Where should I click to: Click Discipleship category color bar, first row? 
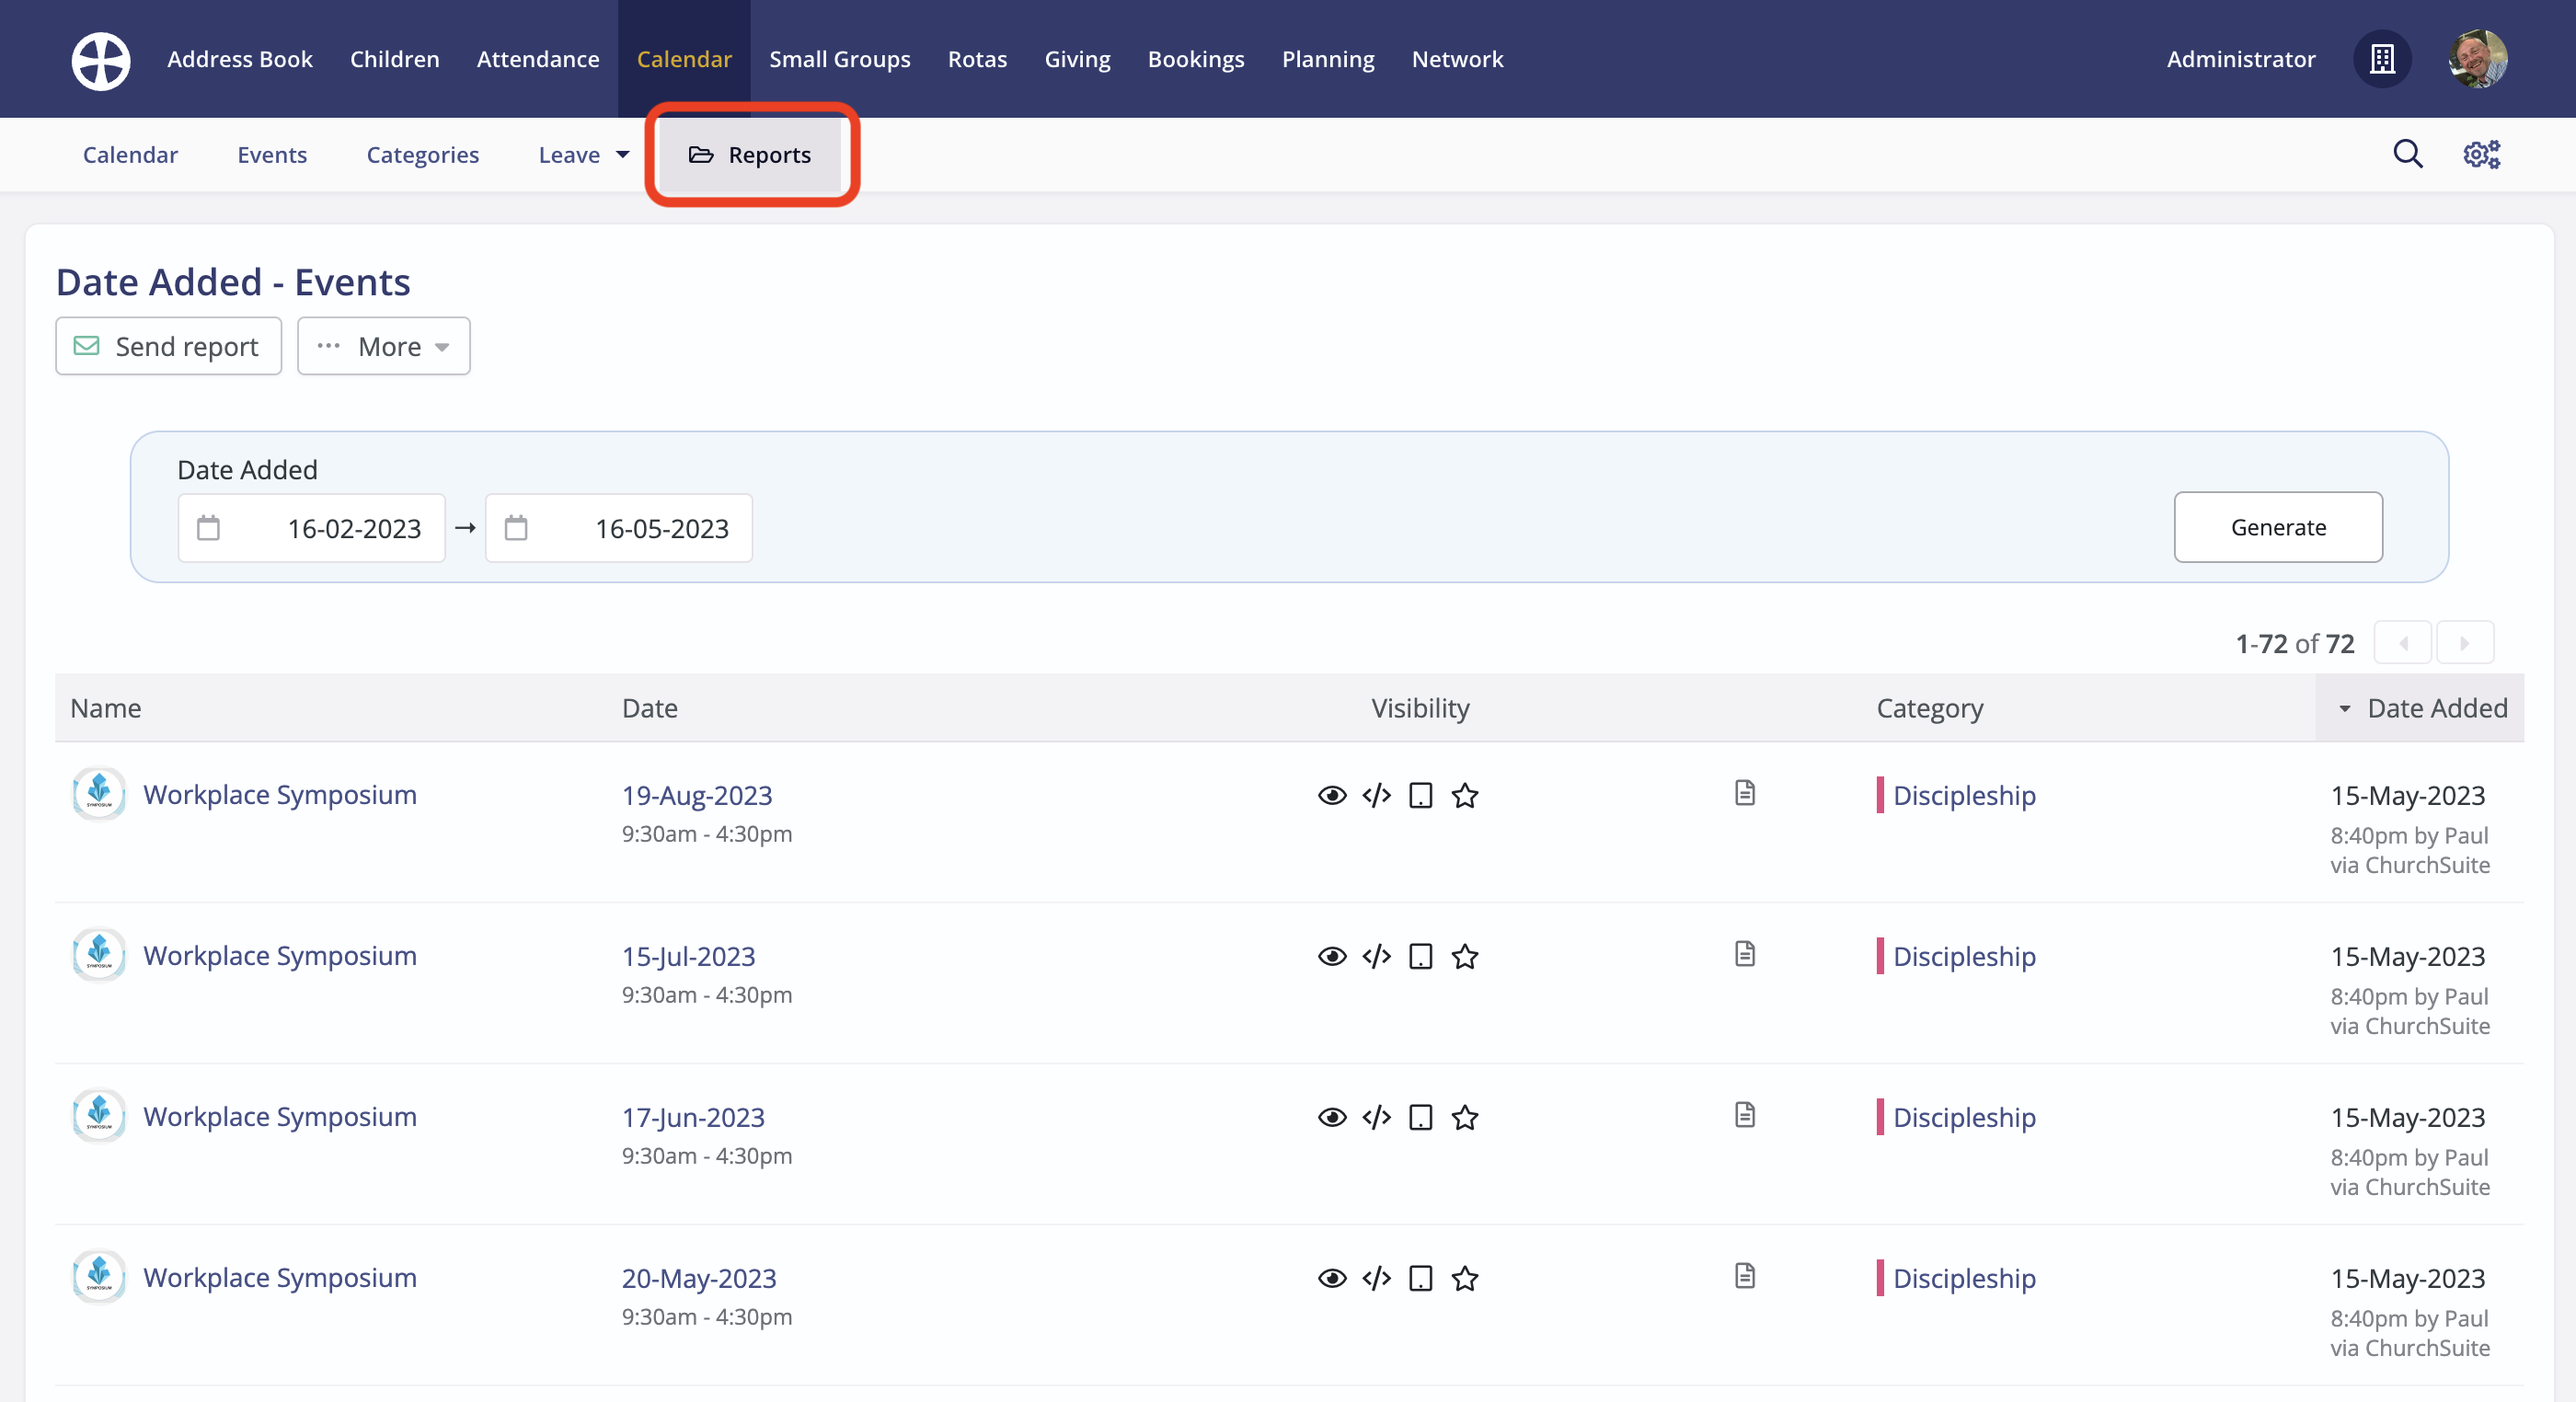(x=1880, y=795)
